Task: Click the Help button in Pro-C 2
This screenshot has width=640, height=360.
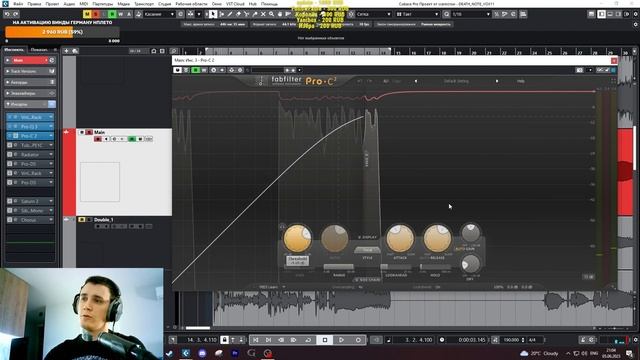Action: (x=521, y=81)
